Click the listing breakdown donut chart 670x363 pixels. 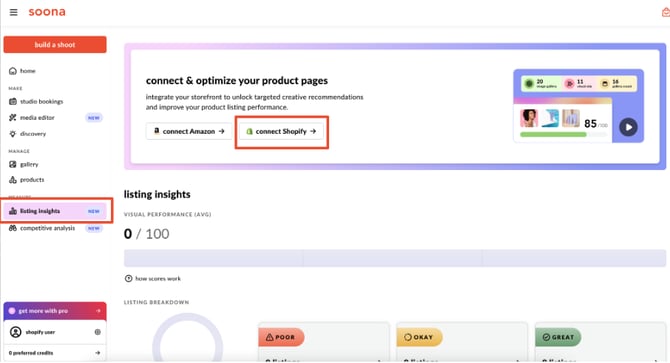click(x=188, y=337)
